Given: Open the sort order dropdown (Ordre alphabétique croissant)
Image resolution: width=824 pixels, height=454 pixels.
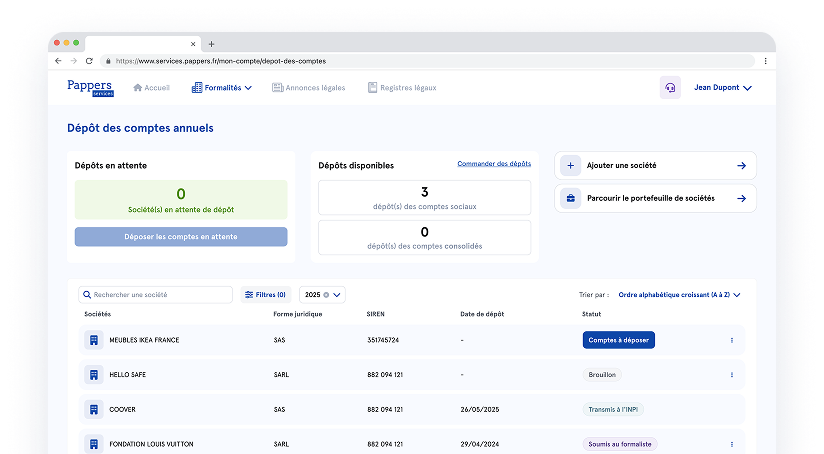Looking at the screenshot, I should click(x=679, y=295).
